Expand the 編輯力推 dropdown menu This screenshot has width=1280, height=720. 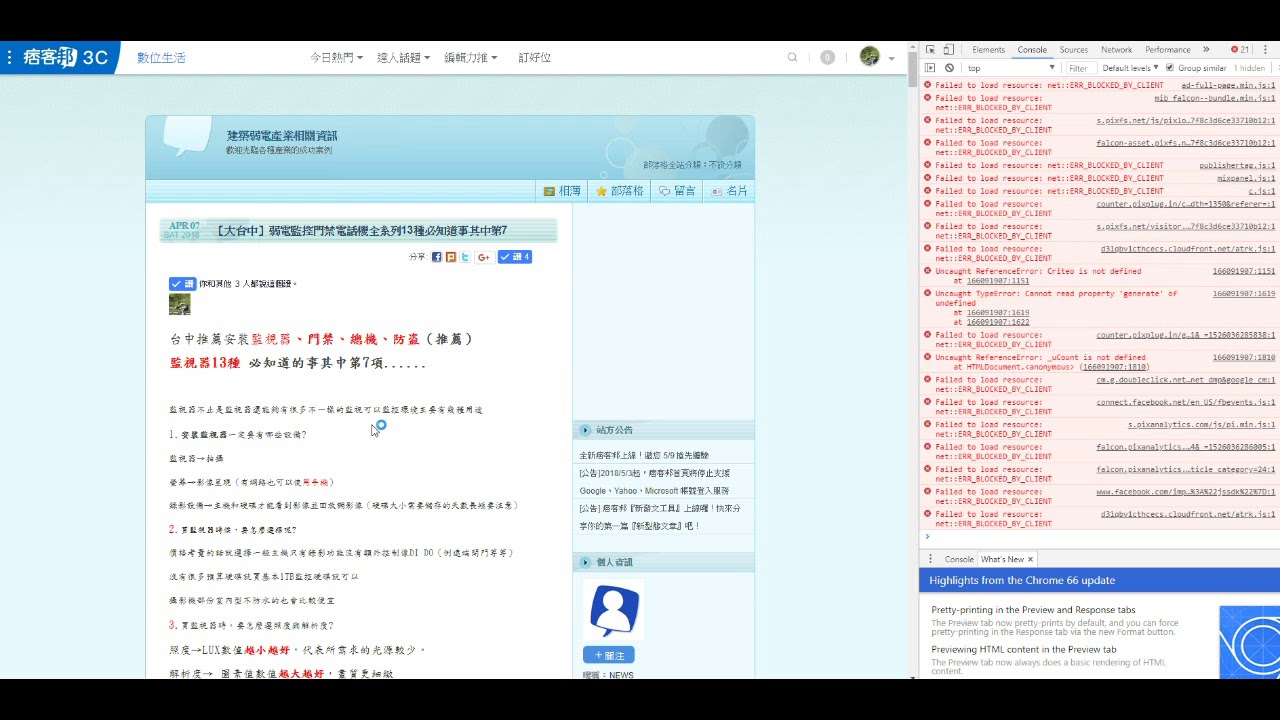click(470, 58)
